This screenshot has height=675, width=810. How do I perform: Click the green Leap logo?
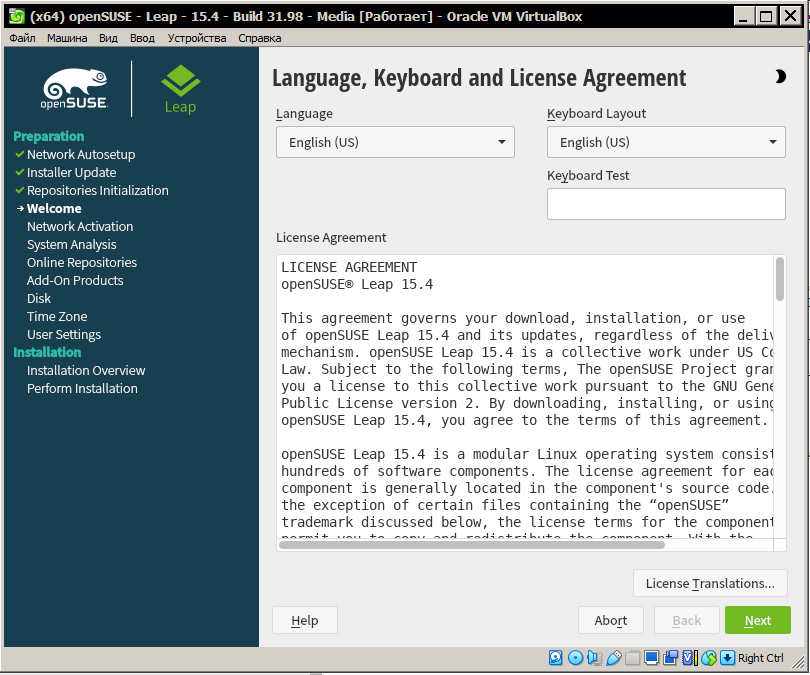pos(180,89)
